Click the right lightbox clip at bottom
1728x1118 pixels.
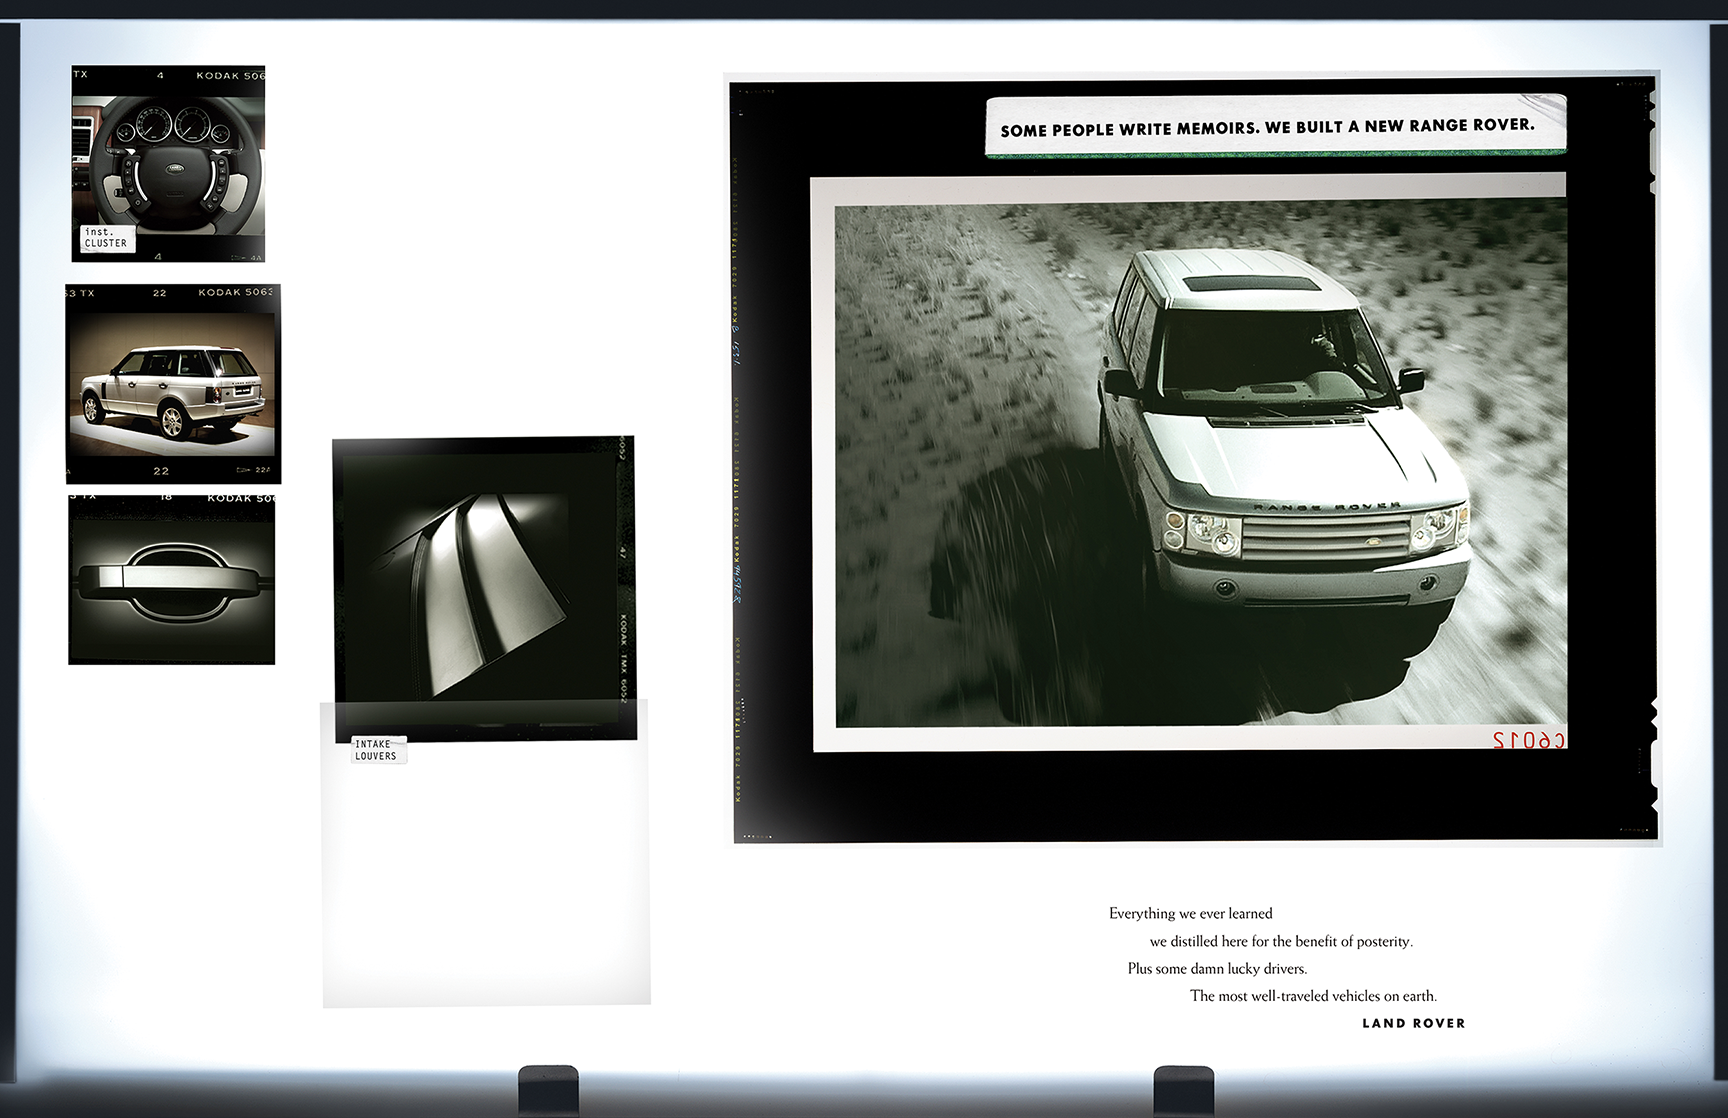(1184, 1089)
